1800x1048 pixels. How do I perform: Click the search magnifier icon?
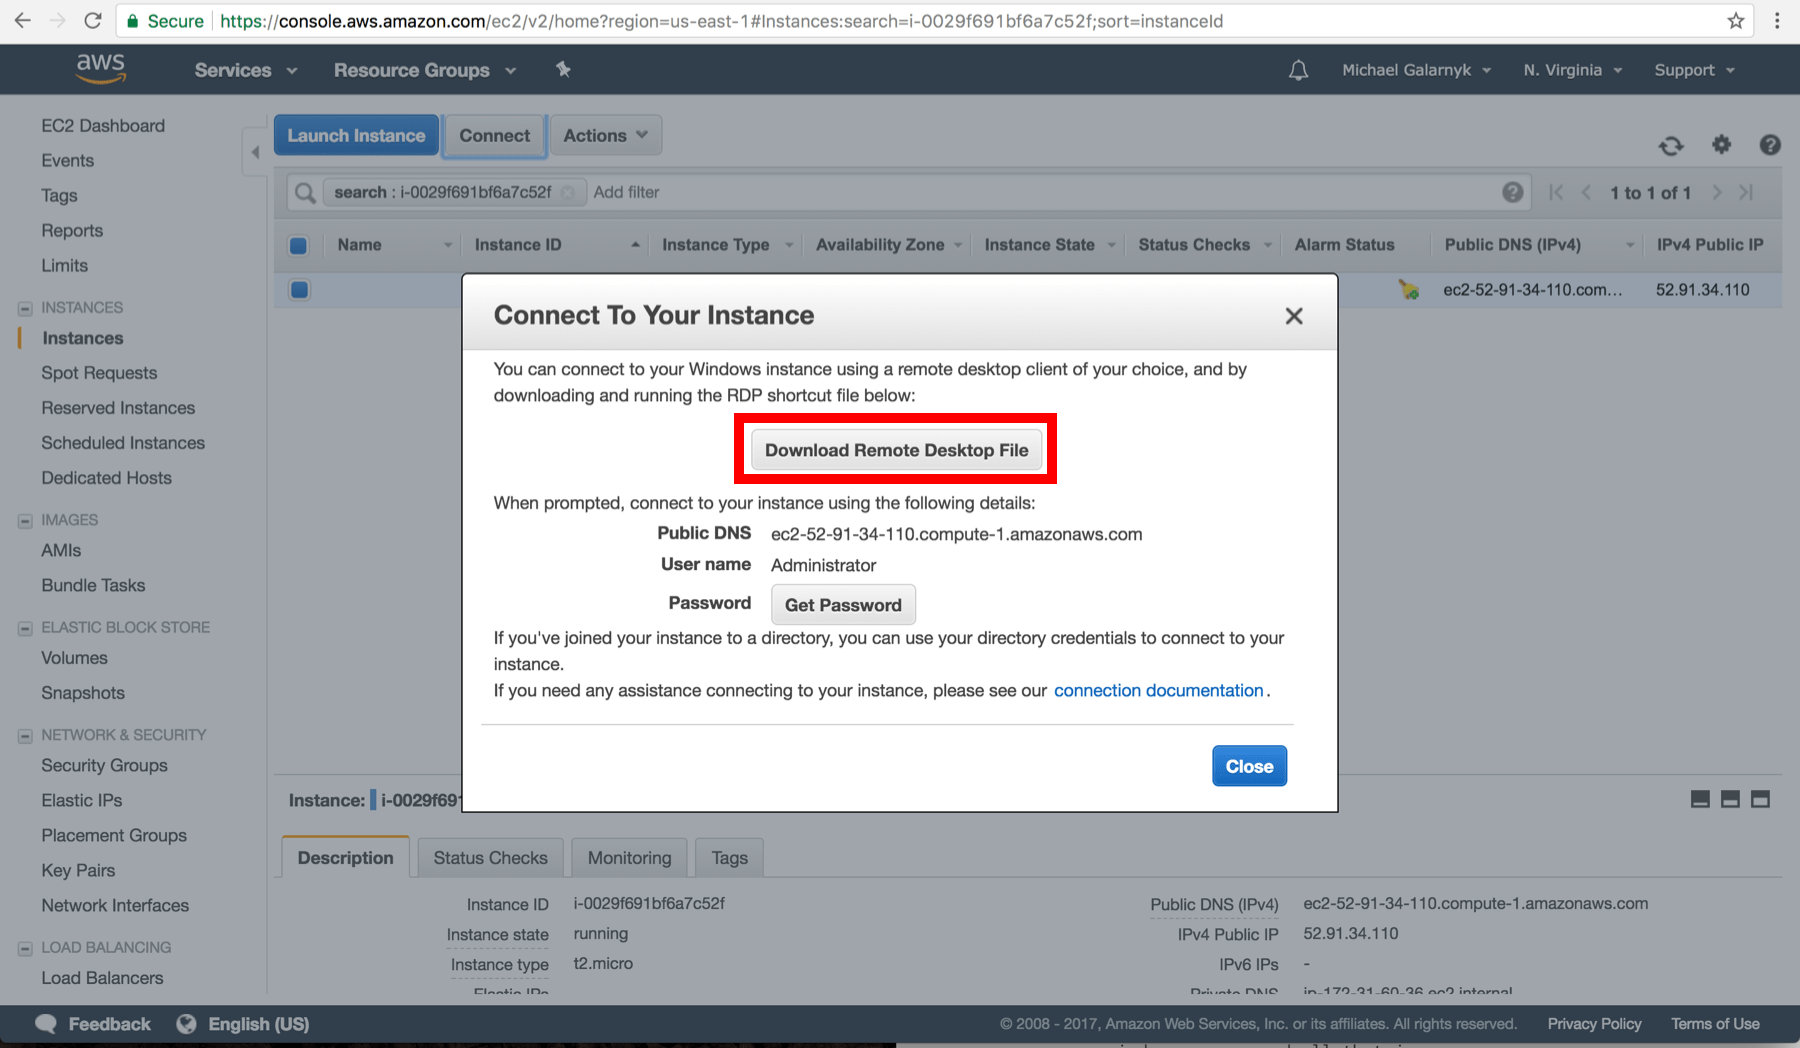pyautogui.click(x=304, y=192)
